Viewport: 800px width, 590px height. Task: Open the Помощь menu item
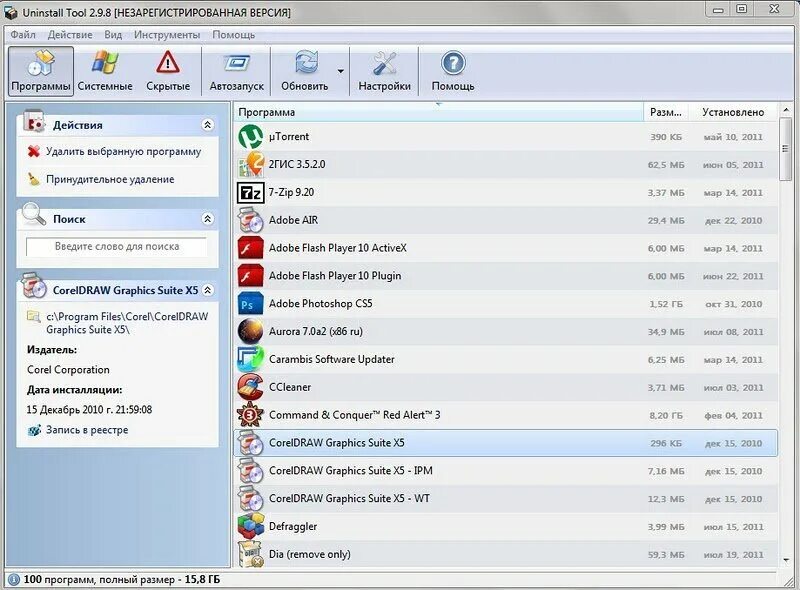coord(234,35)
